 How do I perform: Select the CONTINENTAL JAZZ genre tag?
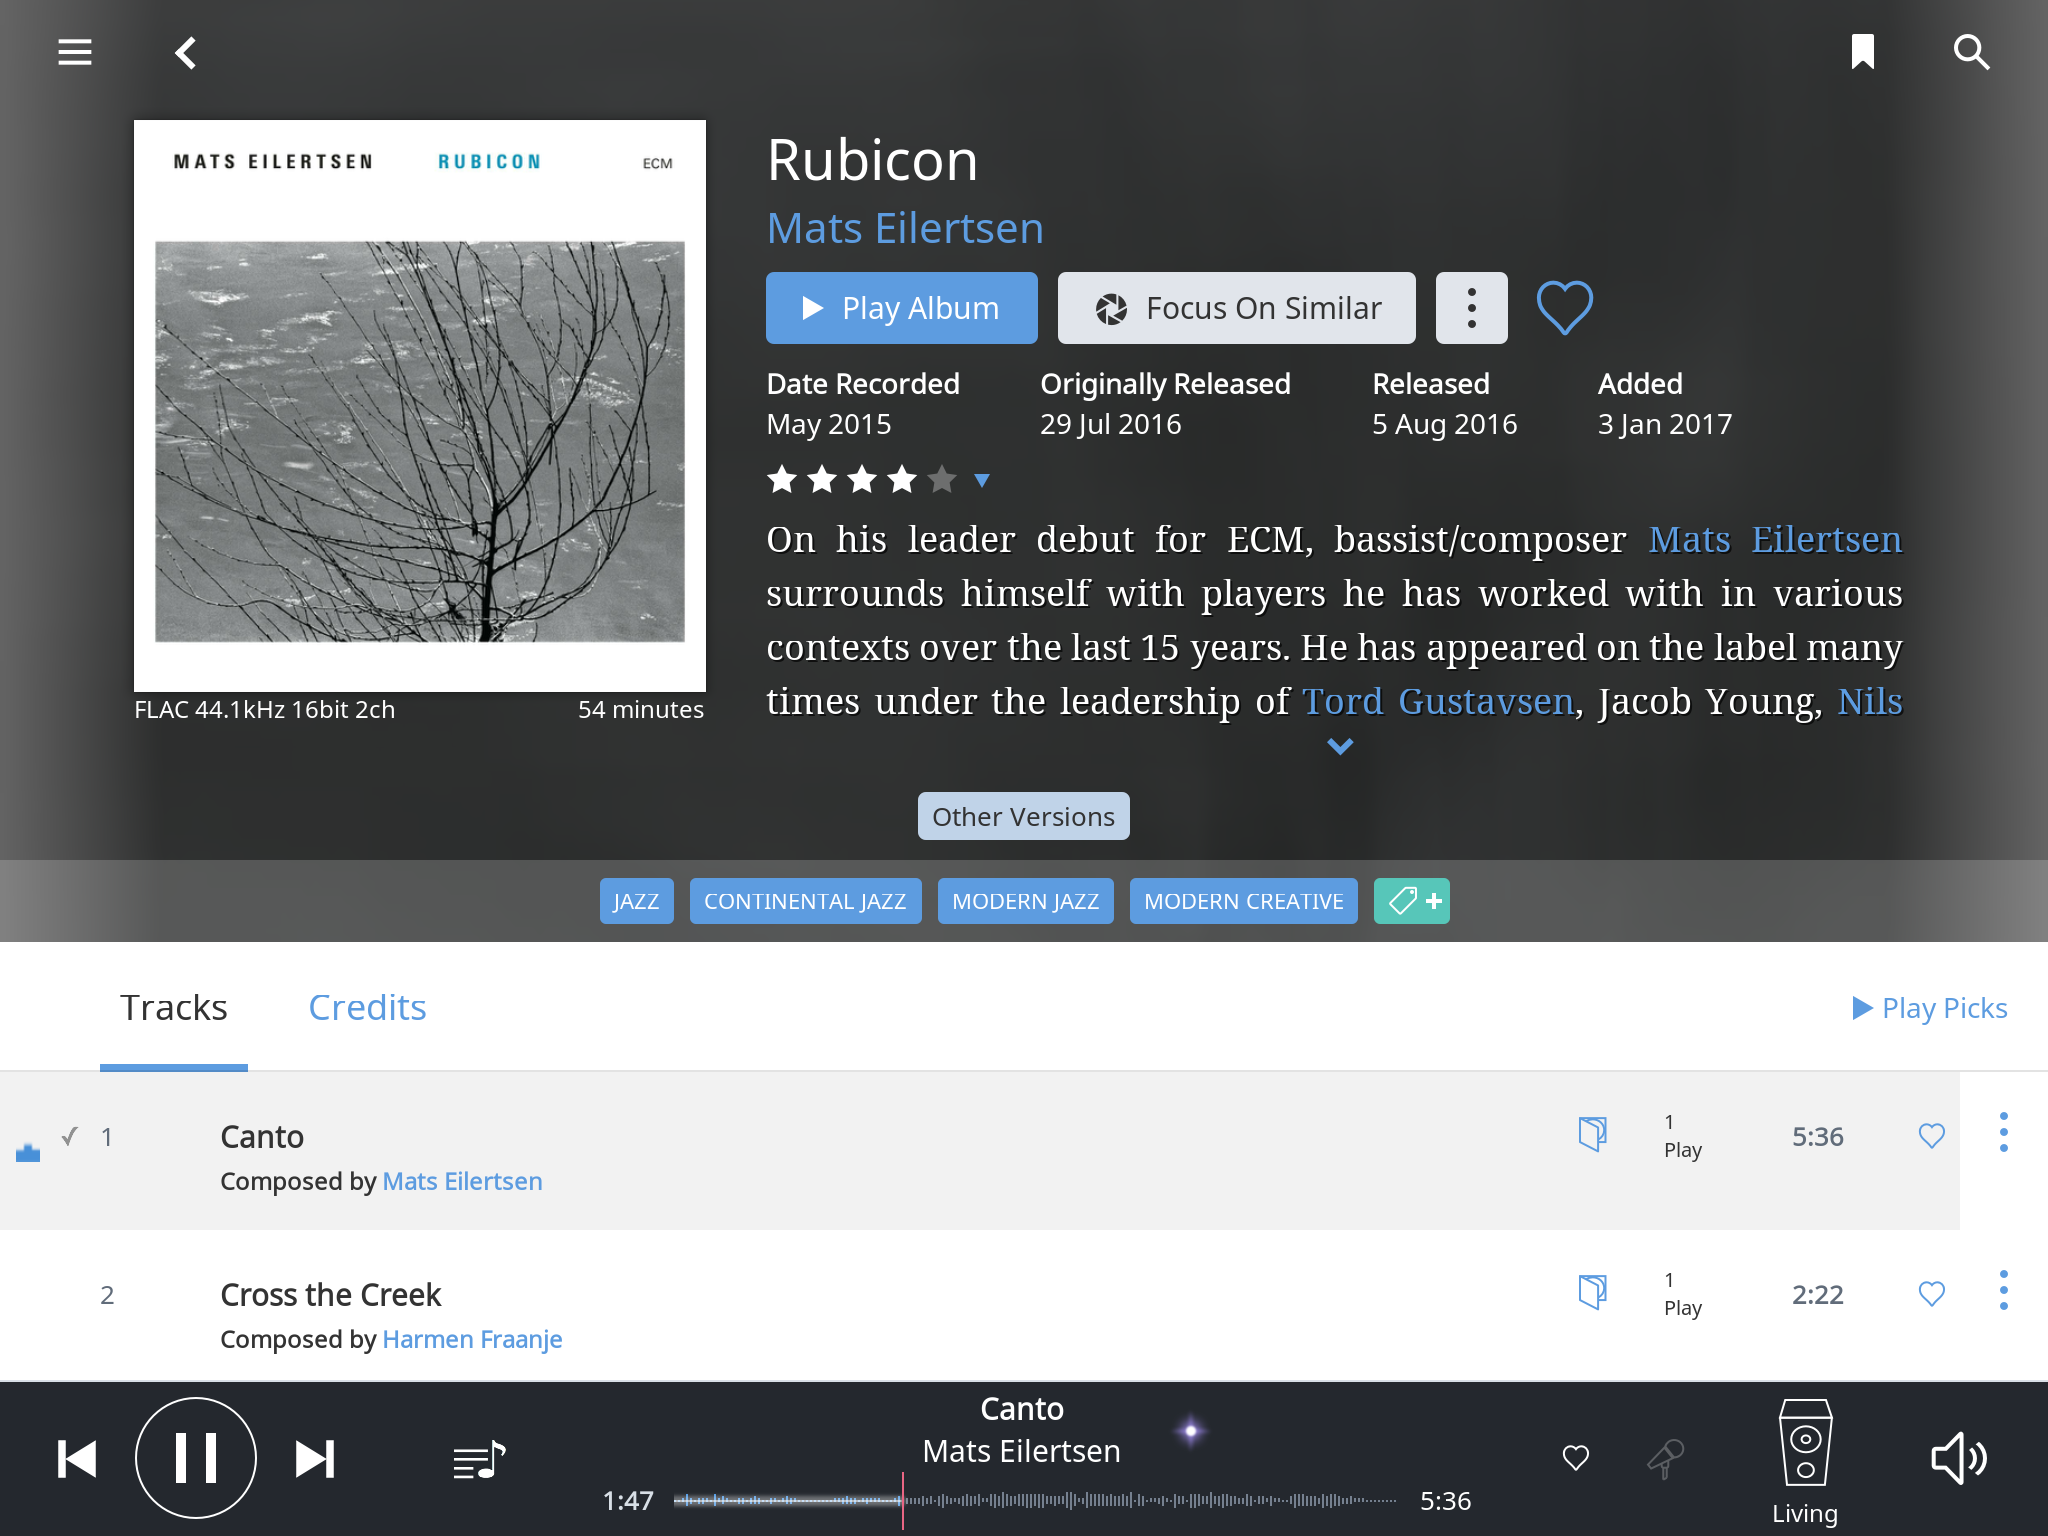tap(805, 901)
